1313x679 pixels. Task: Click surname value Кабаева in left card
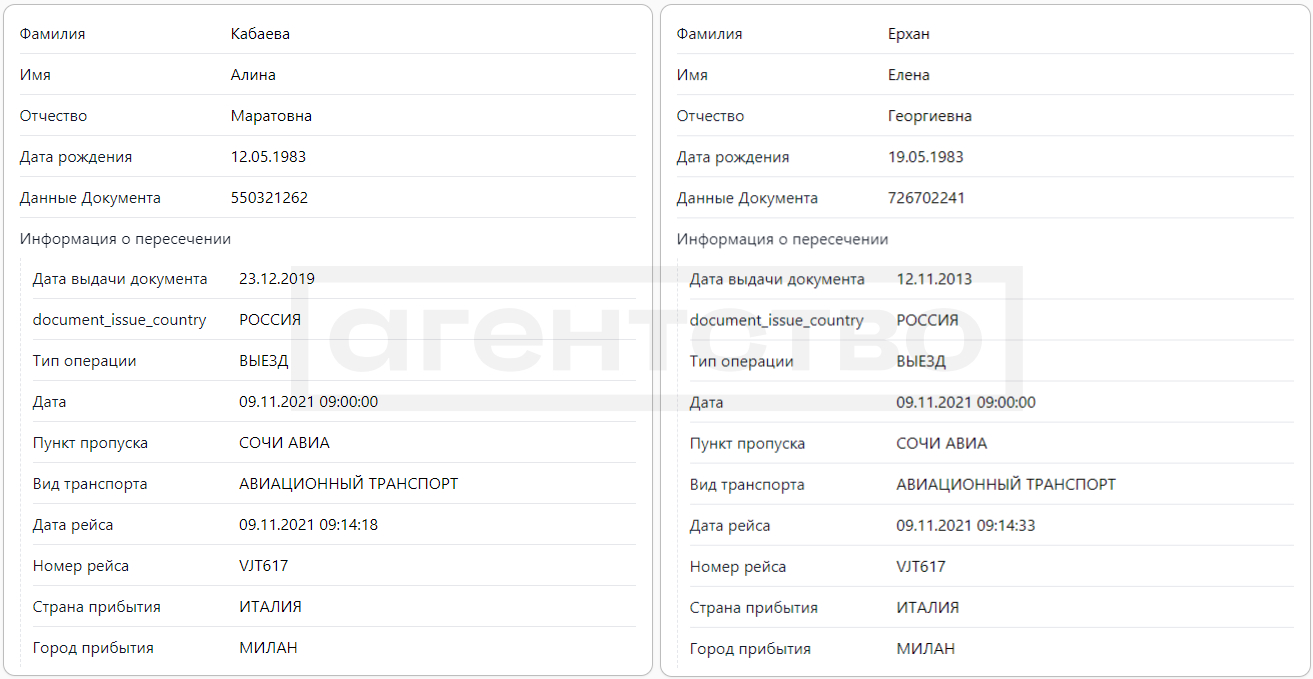260,34
